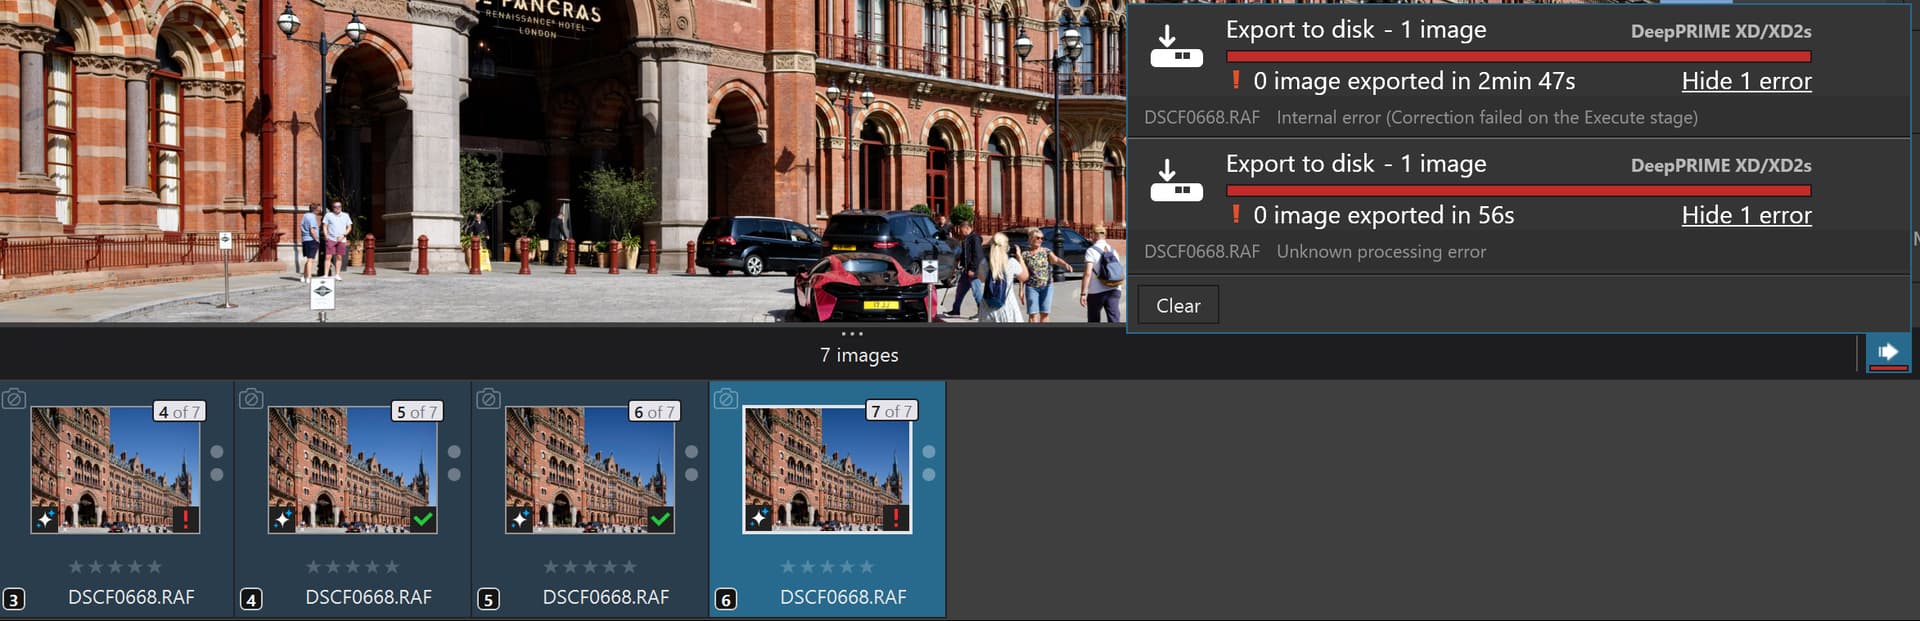This screenshot has width=1920, height=621.
Task: Click virtual copy badge number 4
Action: point(251,599)
